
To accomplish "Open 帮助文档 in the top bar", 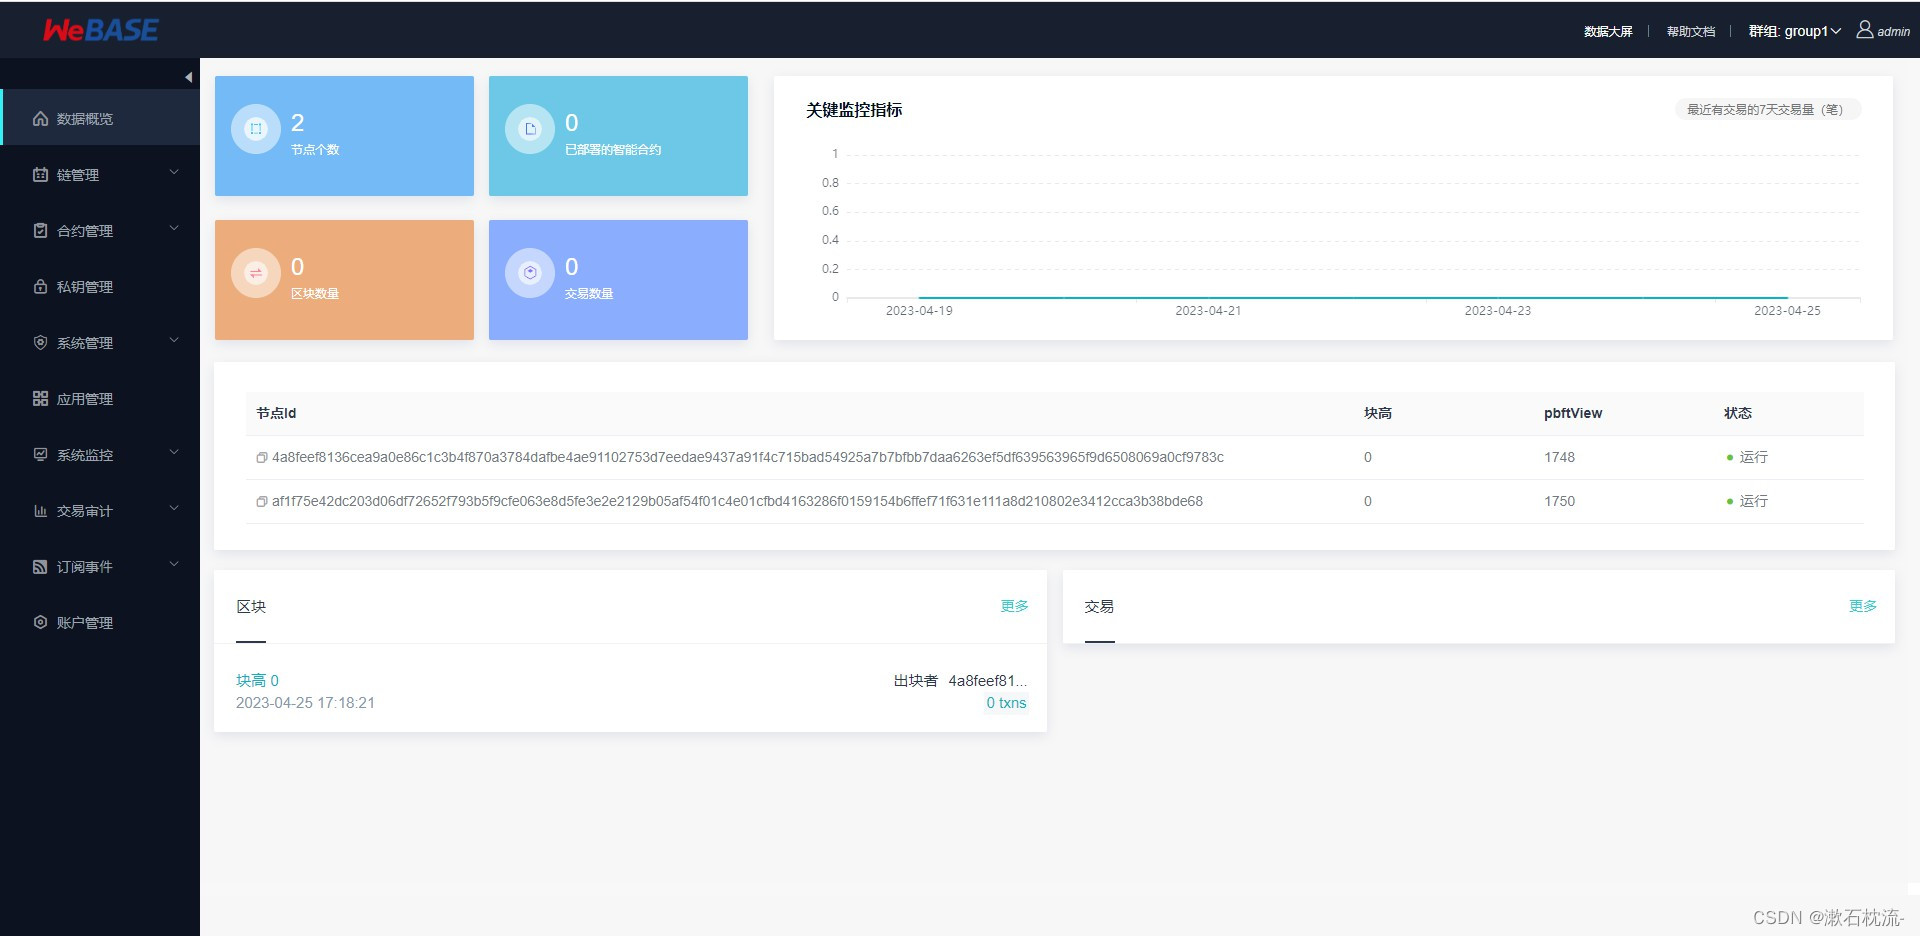I will [x=1691, y=32].
